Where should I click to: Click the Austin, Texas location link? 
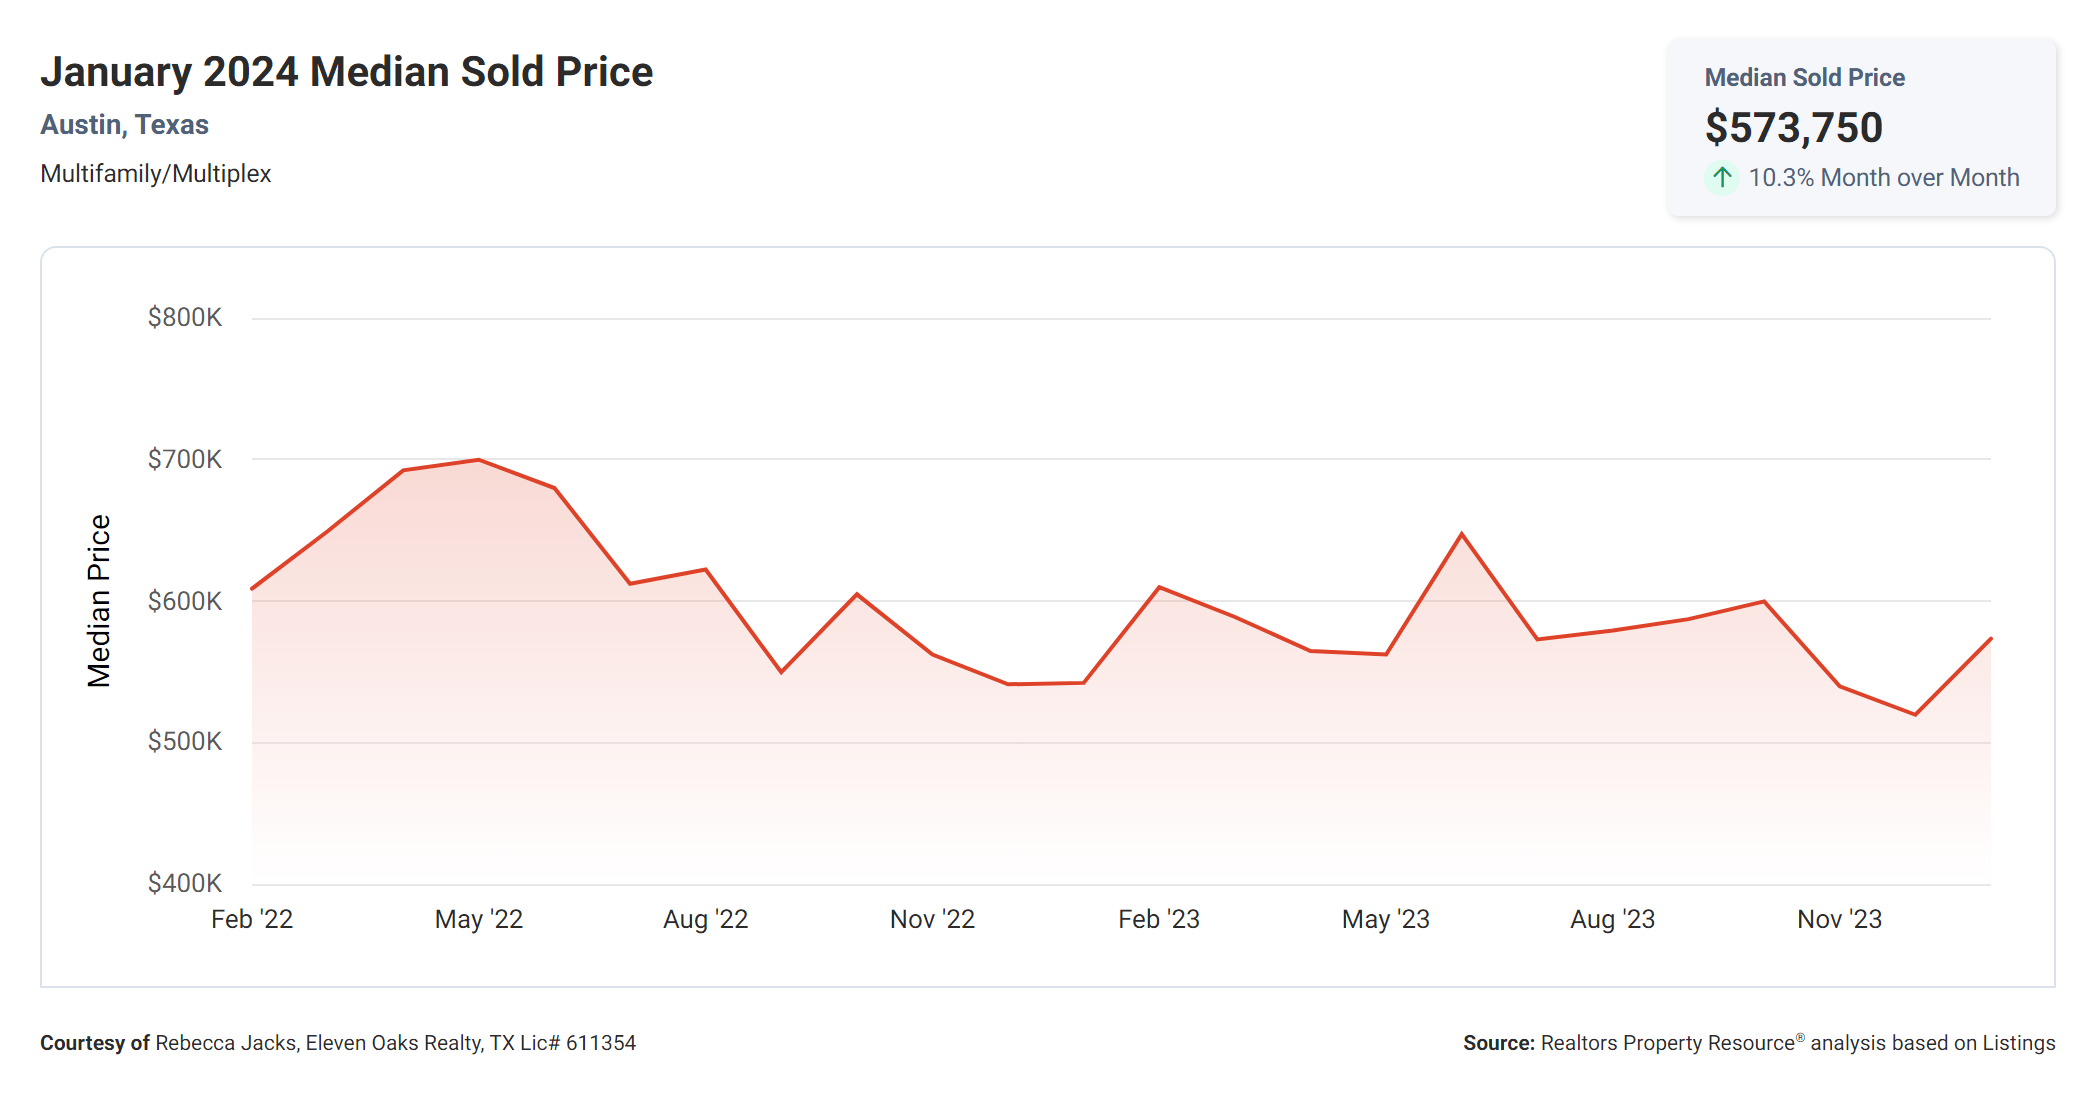[x=124, y=125]
